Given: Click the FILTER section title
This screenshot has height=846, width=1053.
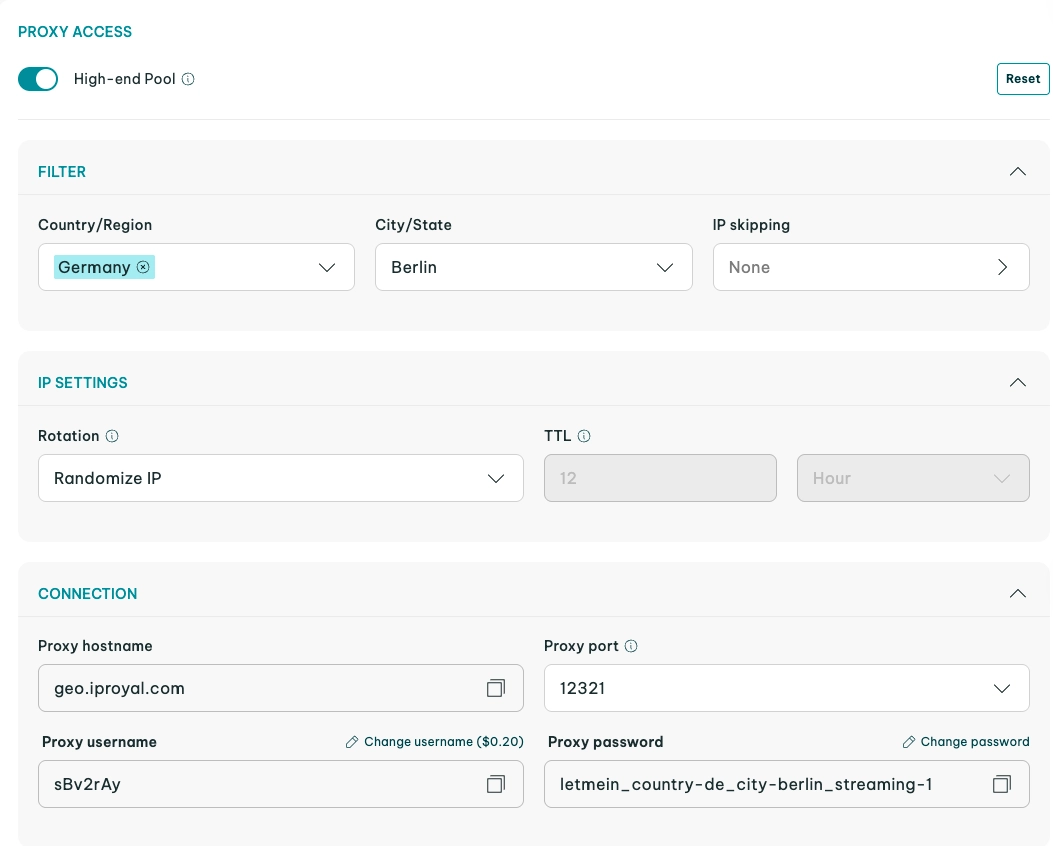Looking at the screenshot, I should coord(62,172).
